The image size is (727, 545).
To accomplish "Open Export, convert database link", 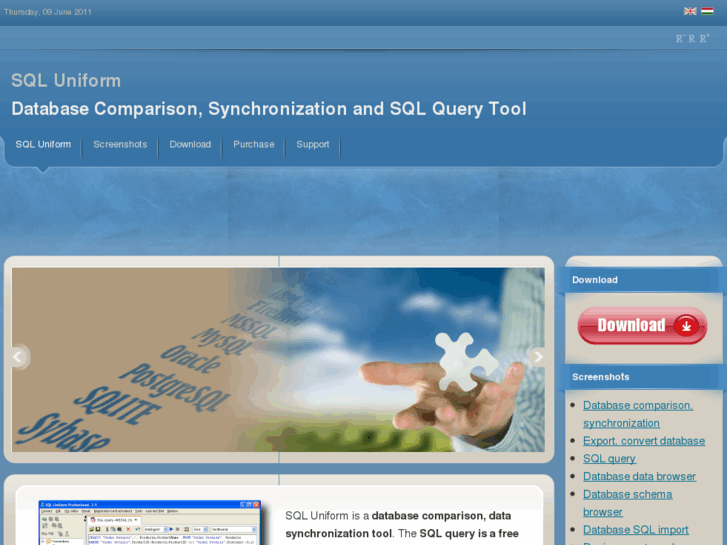I will click(x=644, y=441).
